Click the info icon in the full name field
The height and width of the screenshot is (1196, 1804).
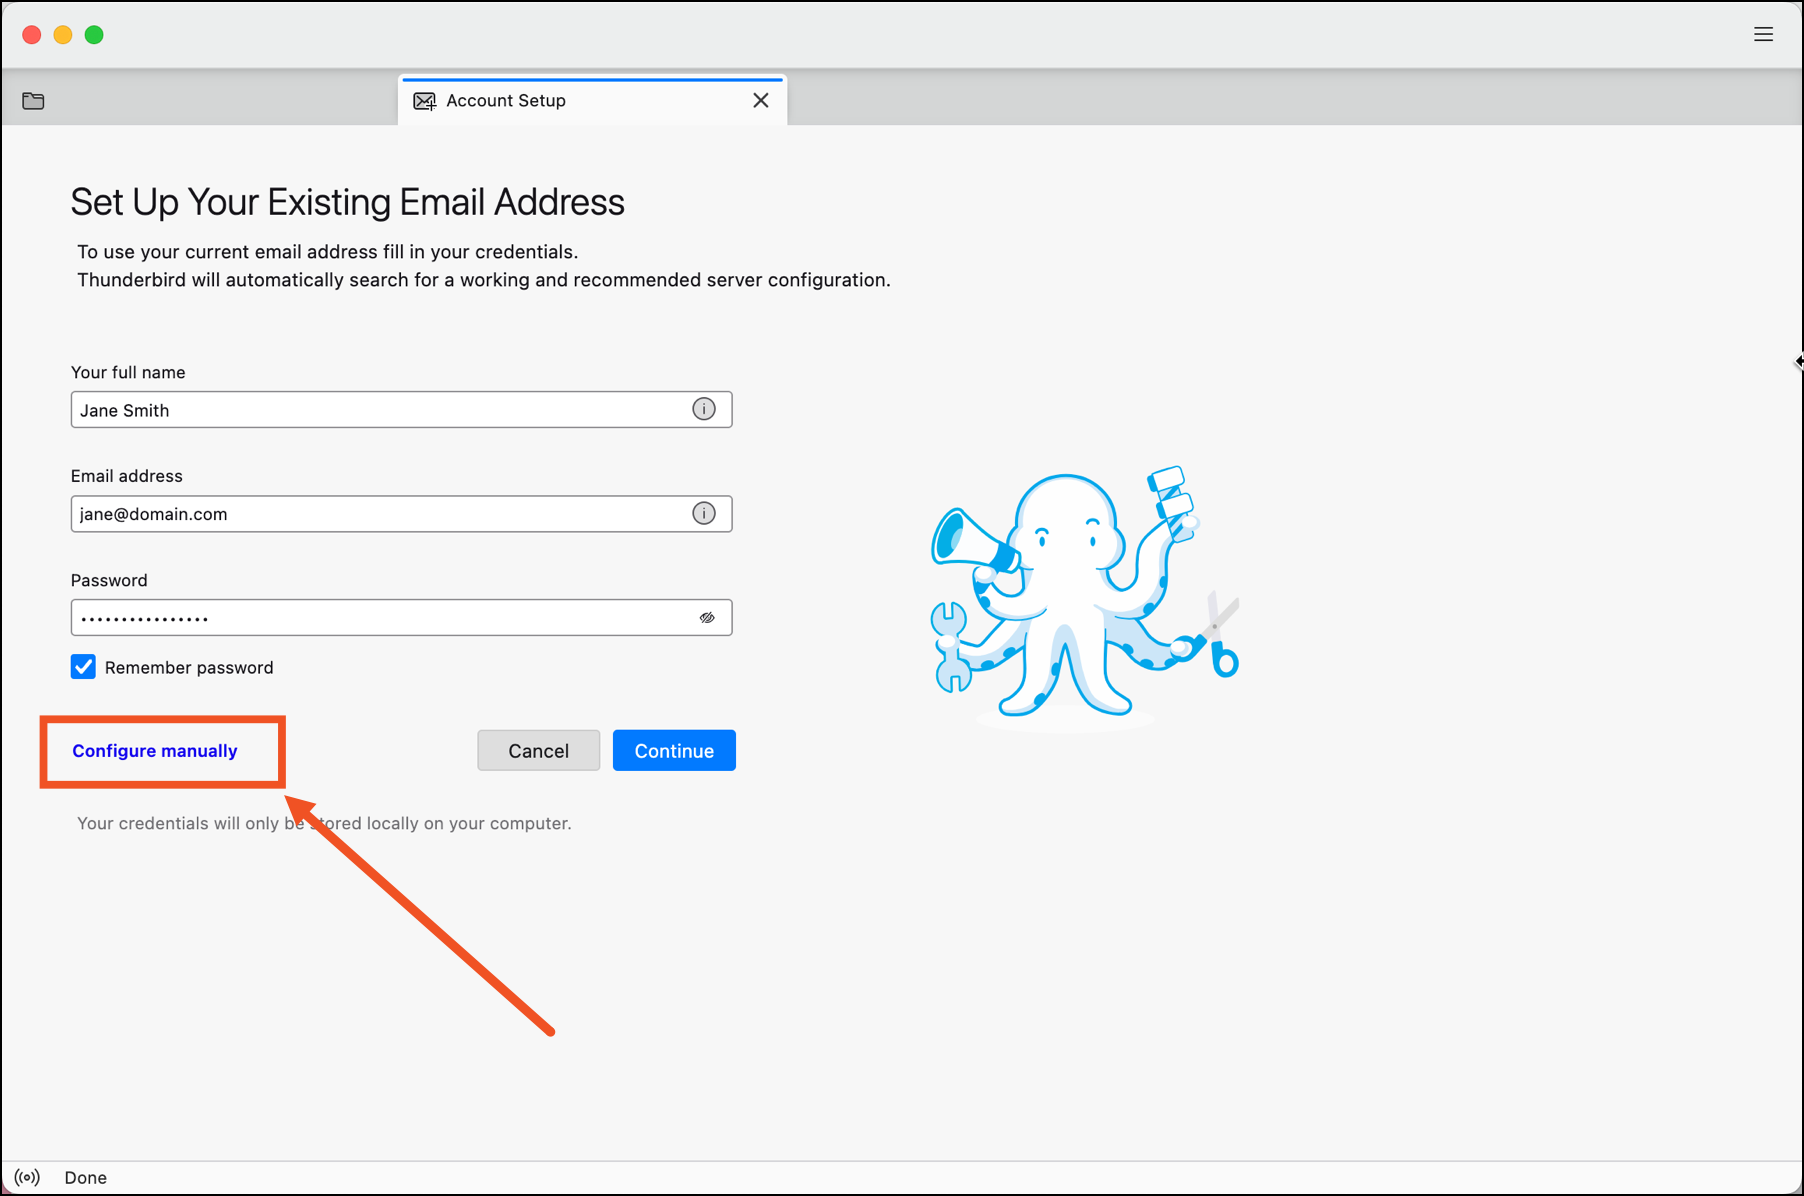point(704,409)
